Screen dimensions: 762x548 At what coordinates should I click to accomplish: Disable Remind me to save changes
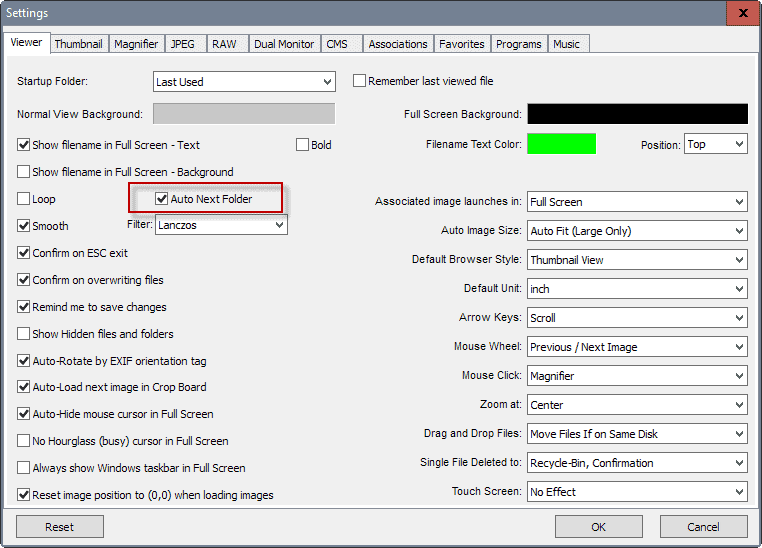click(23, 307)
